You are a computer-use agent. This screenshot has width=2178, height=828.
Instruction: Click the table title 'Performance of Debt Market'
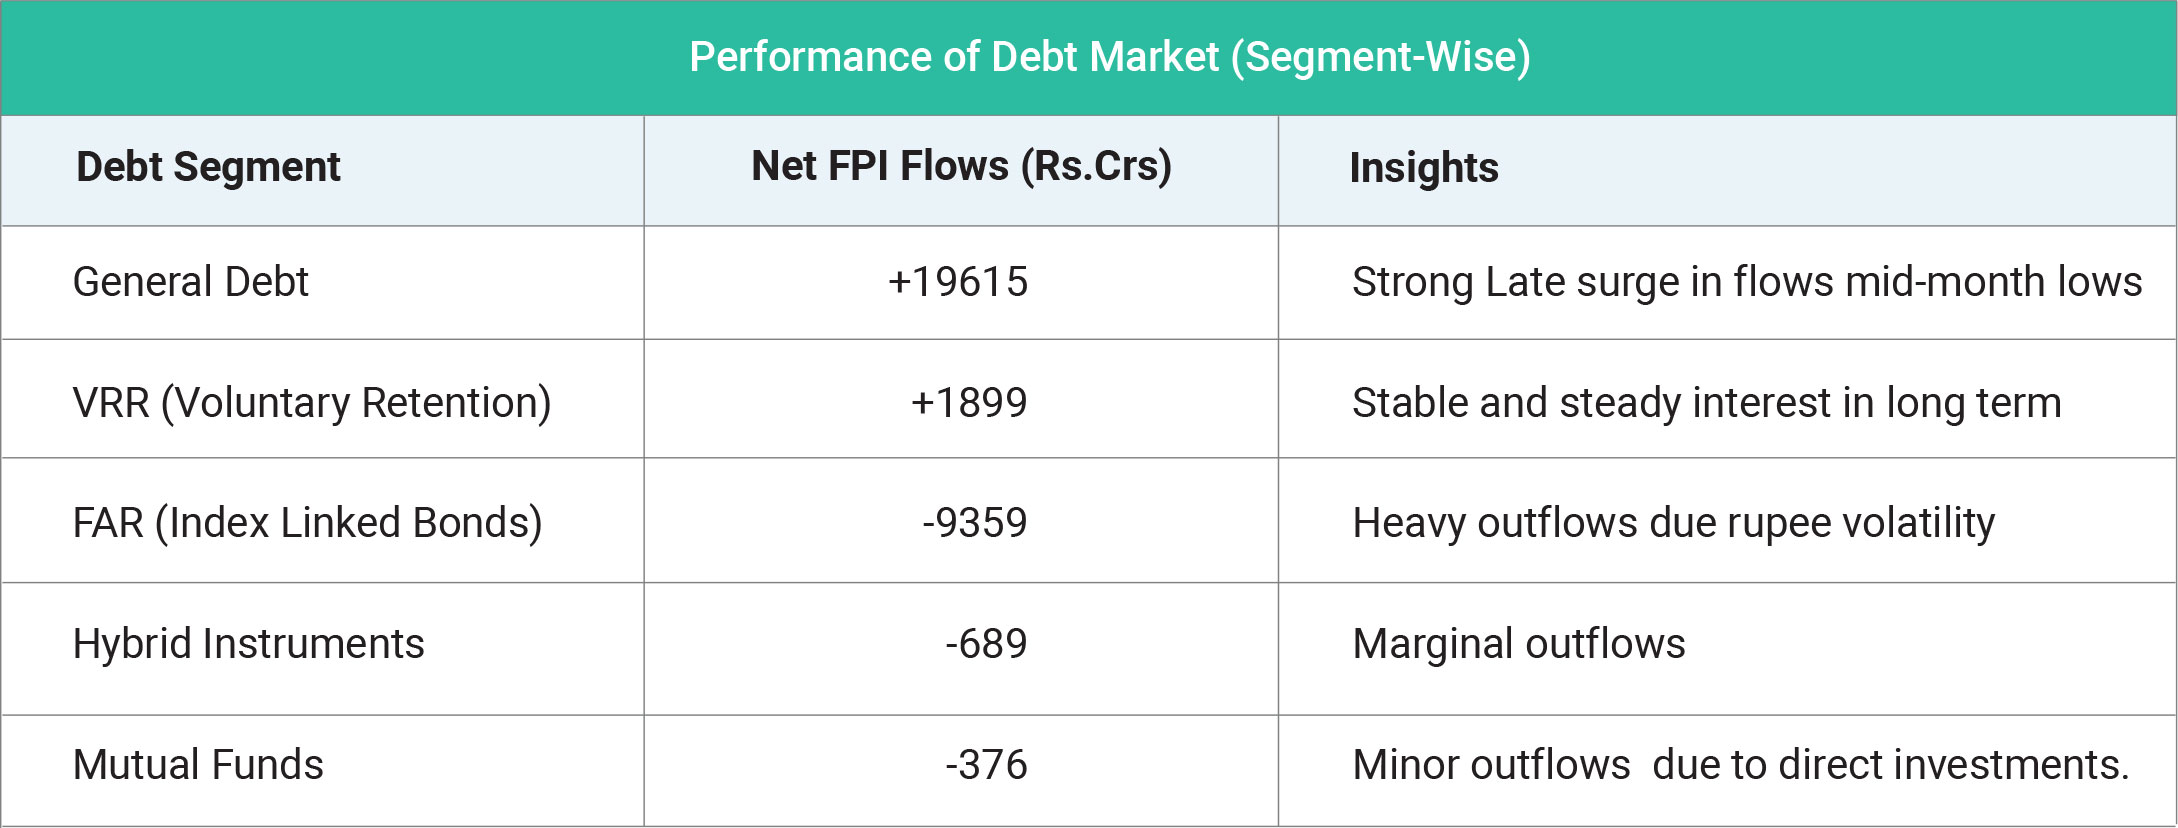pyautogui.click(x=954, y=57)
